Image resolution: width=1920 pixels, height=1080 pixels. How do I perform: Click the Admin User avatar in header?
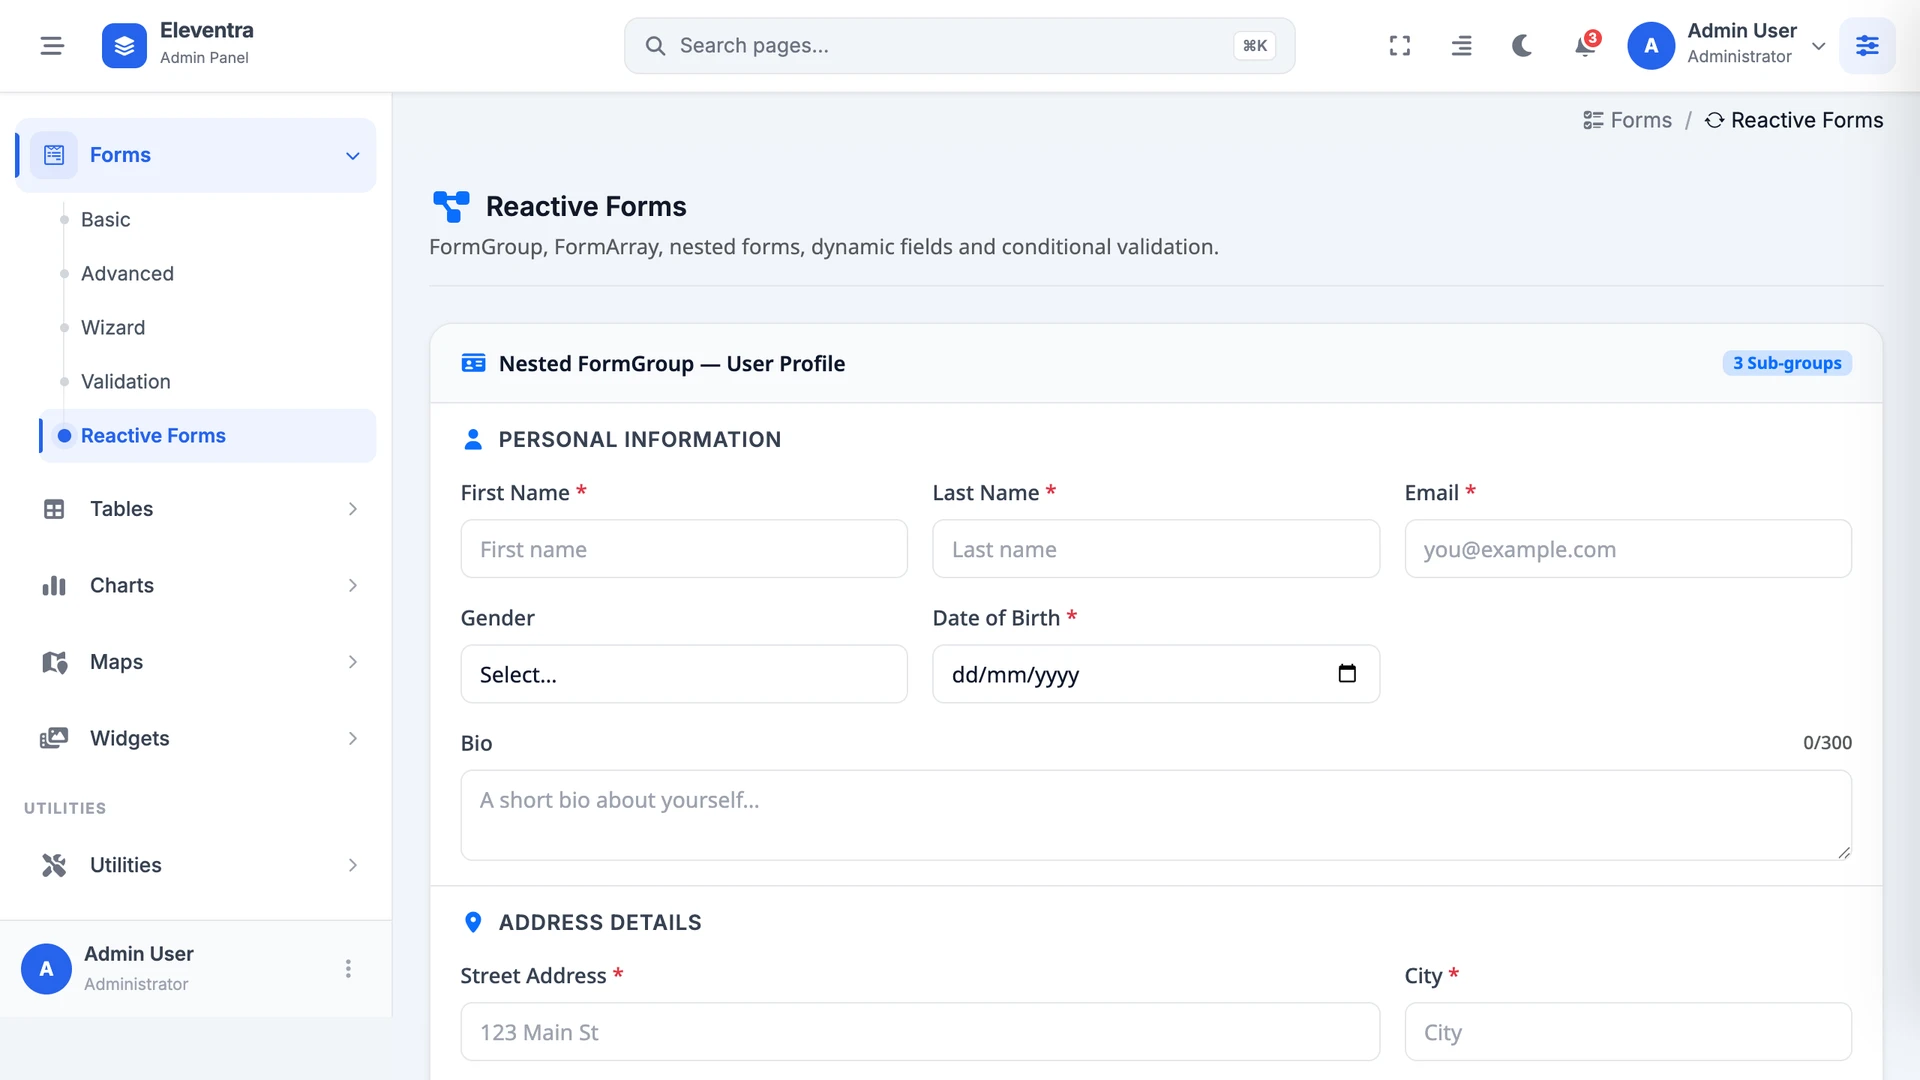(1651, 46)
